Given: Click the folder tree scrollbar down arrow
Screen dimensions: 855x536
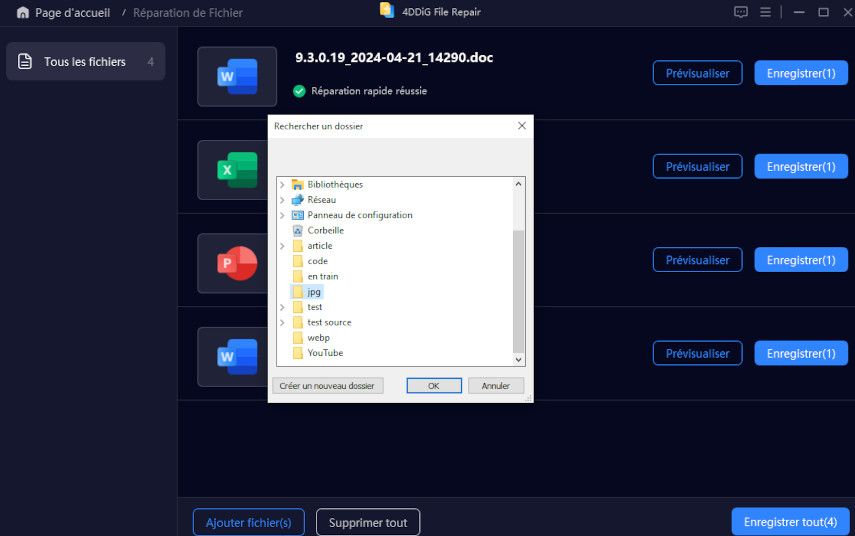Looking at the screenshot, I should [518, 359].
